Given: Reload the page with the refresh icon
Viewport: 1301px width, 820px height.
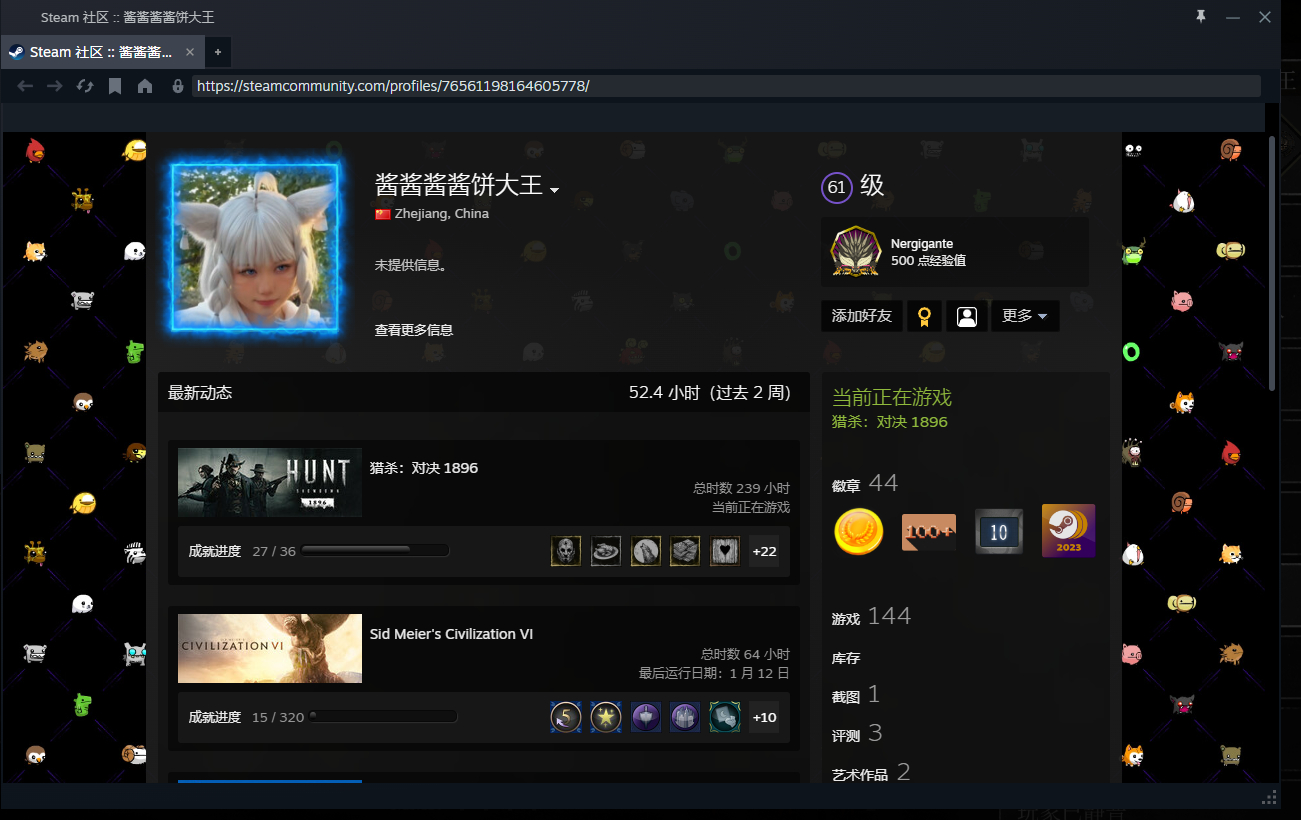Looking at the screenshot, I should pyautogui.click(x=85, y=86).
